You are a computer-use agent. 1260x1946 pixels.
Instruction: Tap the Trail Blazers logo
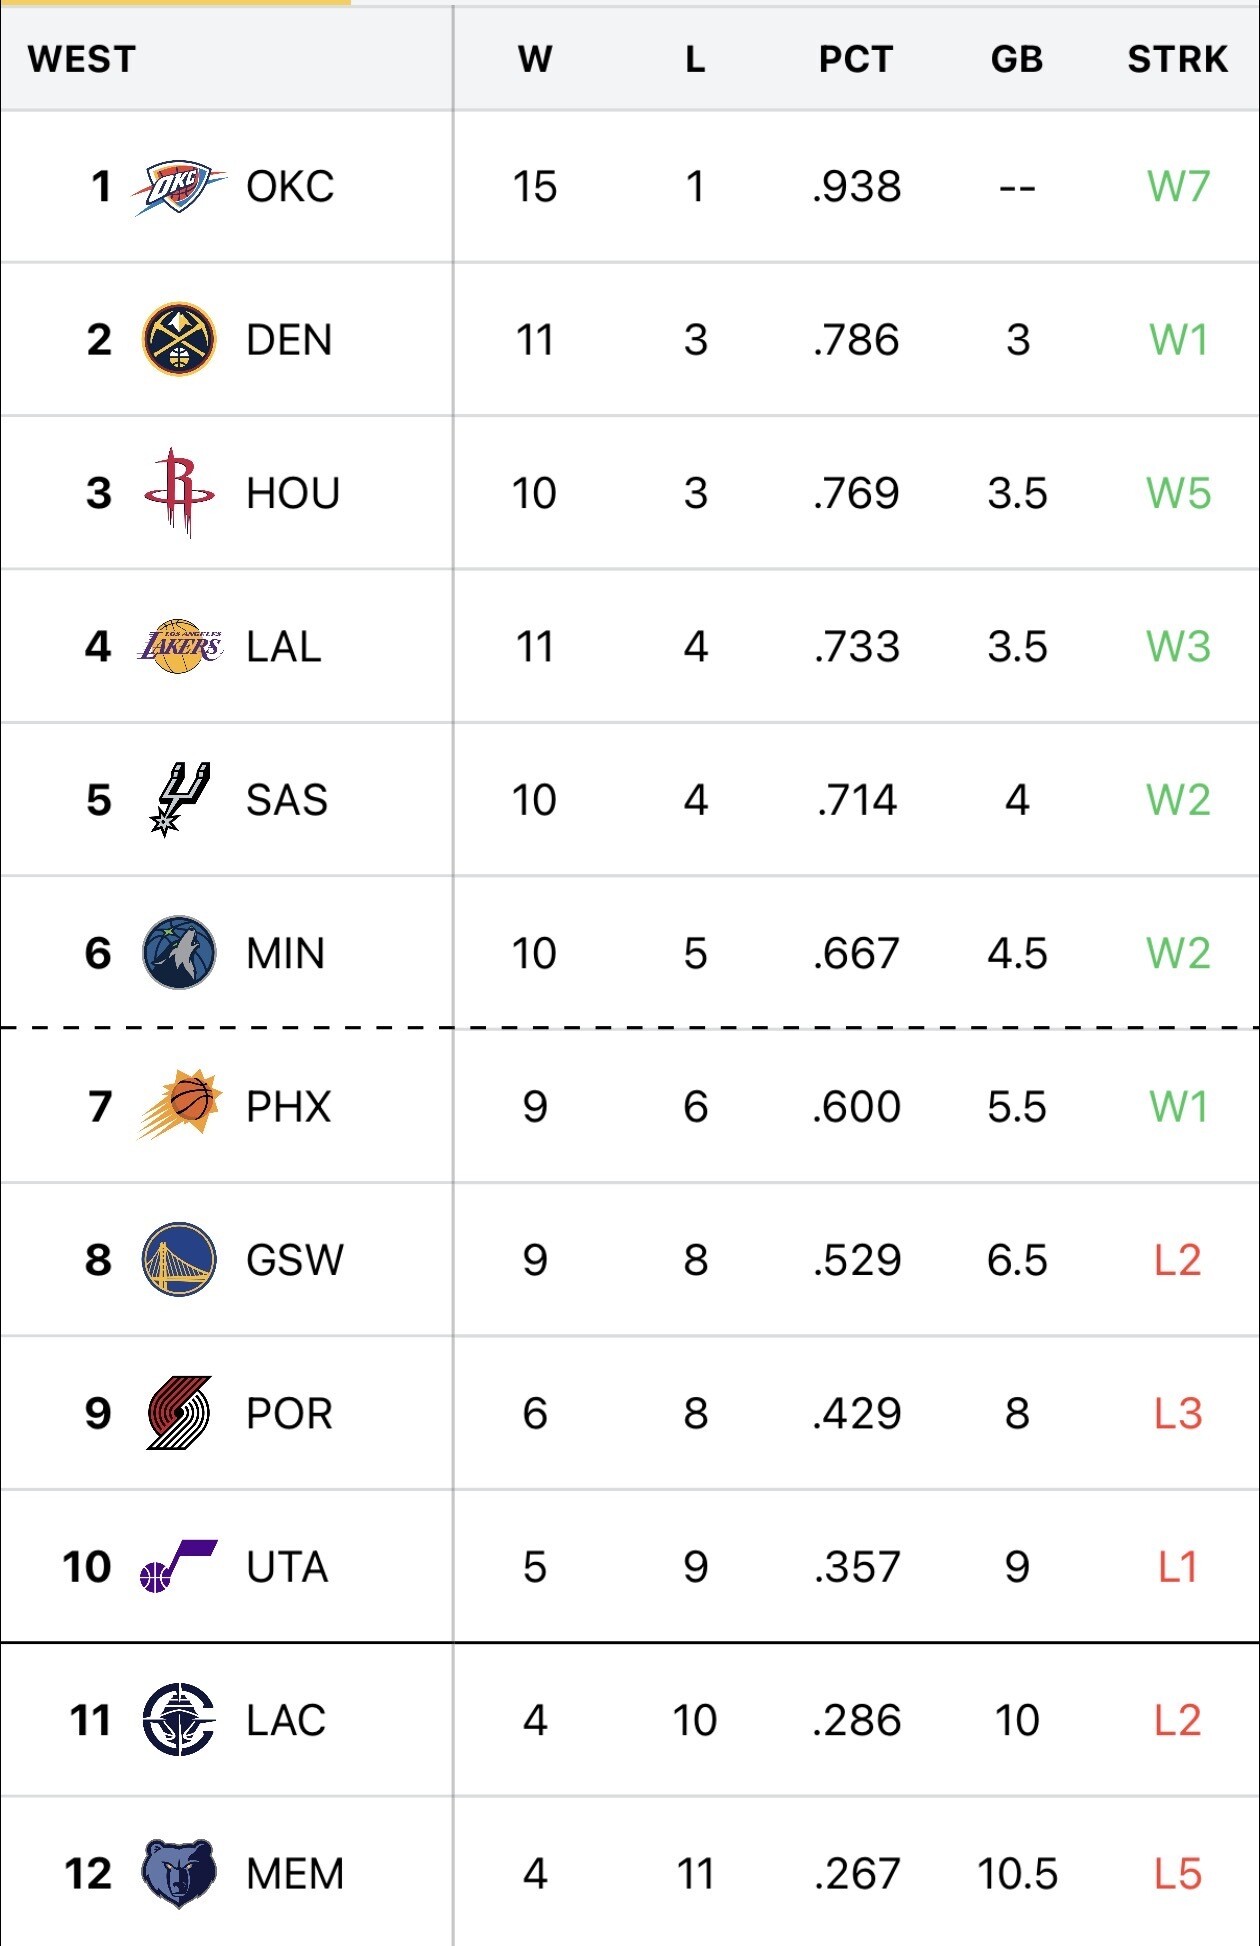(x=179, y=1413)
